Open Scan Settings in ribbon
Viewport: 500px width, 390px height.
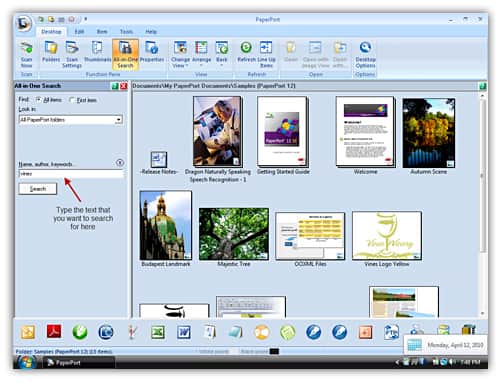coord(72,54)
